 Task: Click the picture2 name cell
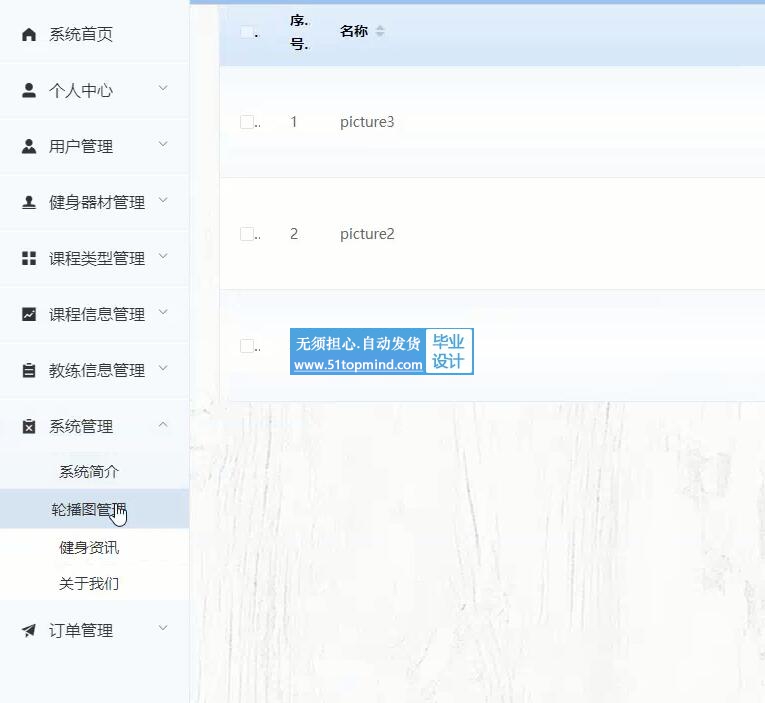[367, 234]
